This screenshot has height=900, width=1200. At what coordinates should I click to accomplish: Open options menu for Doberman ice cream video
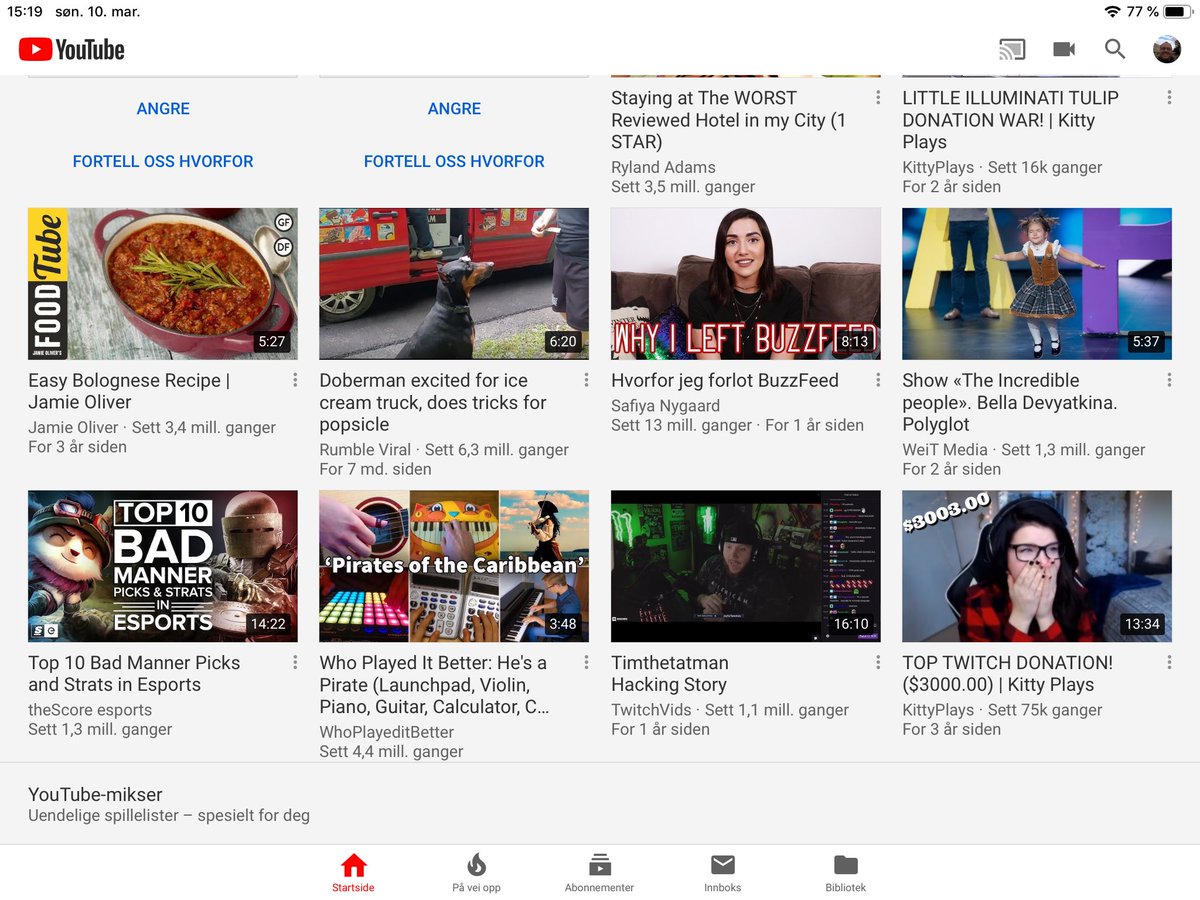coord(586,380)
